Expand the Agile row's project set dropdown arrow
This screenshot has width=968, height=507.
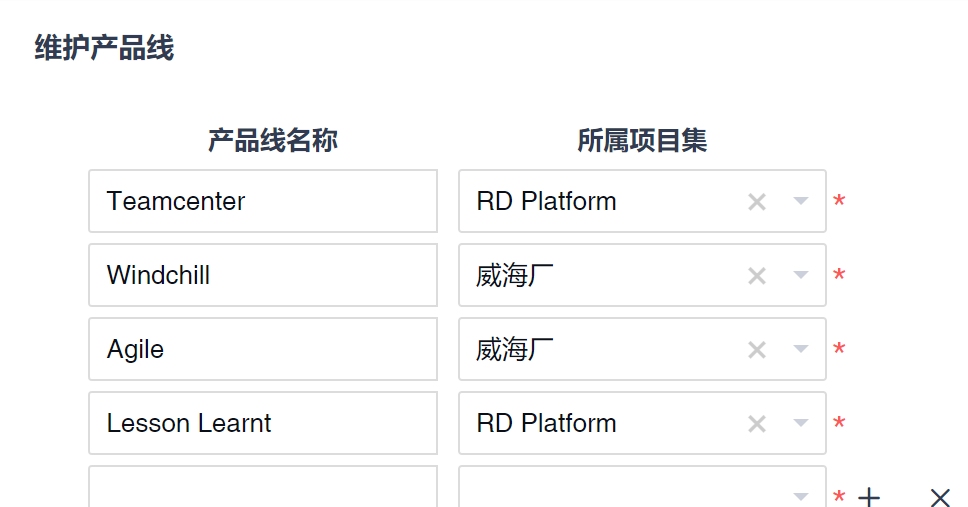point(800,350)
